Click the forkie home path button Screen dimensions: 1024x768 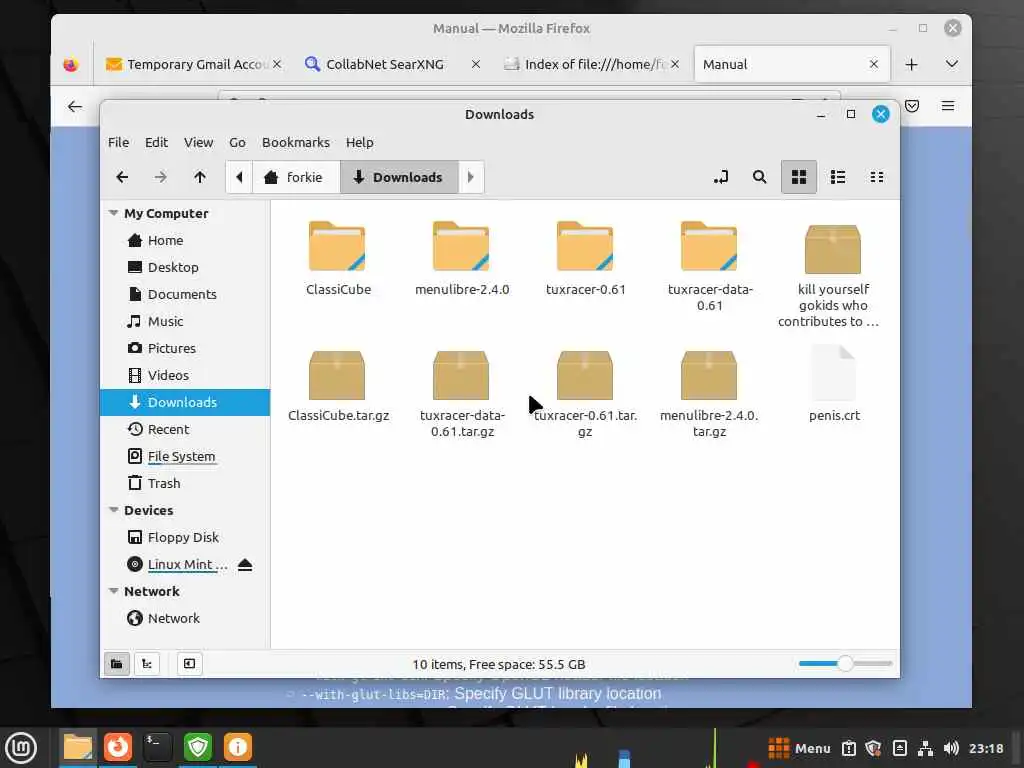point(296,177)
